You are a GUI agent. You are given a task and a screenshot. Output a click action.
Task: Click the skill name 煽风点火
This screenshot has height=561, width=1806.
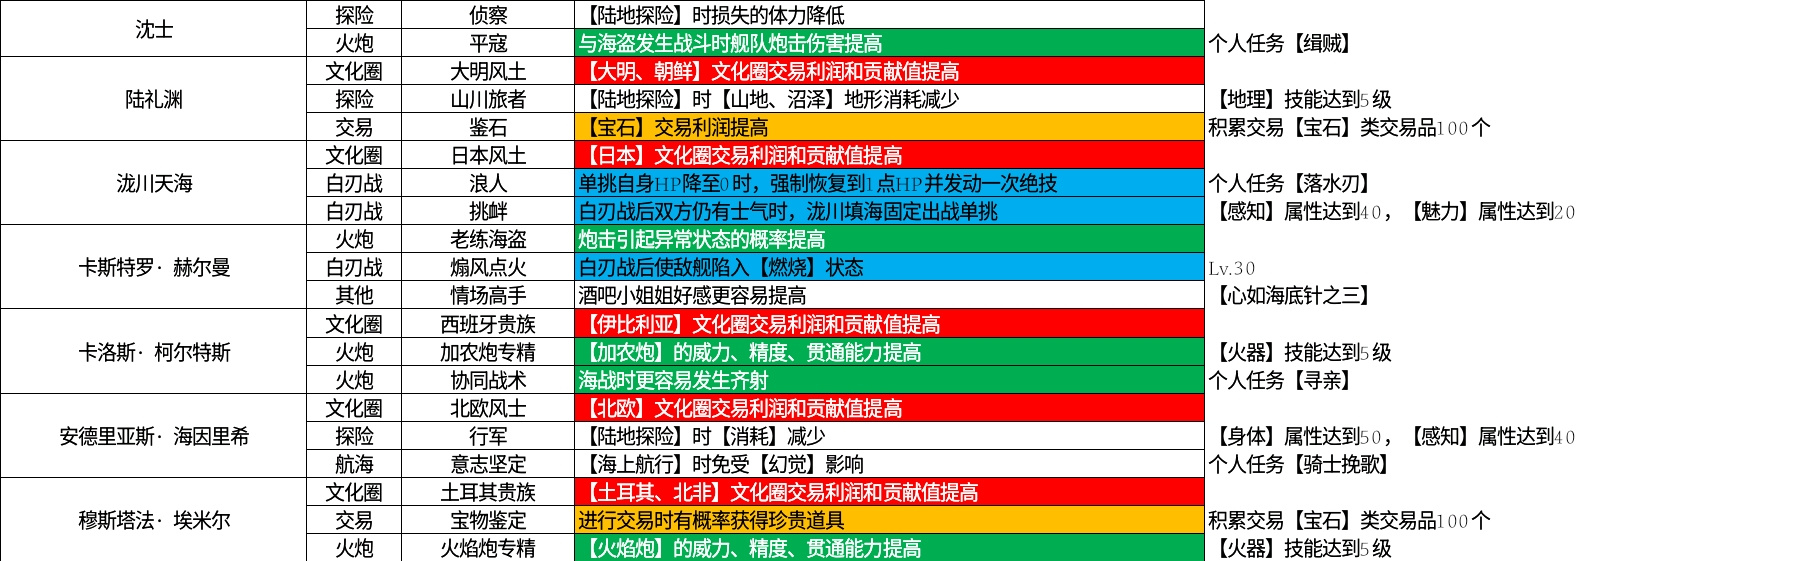[488, 267]
